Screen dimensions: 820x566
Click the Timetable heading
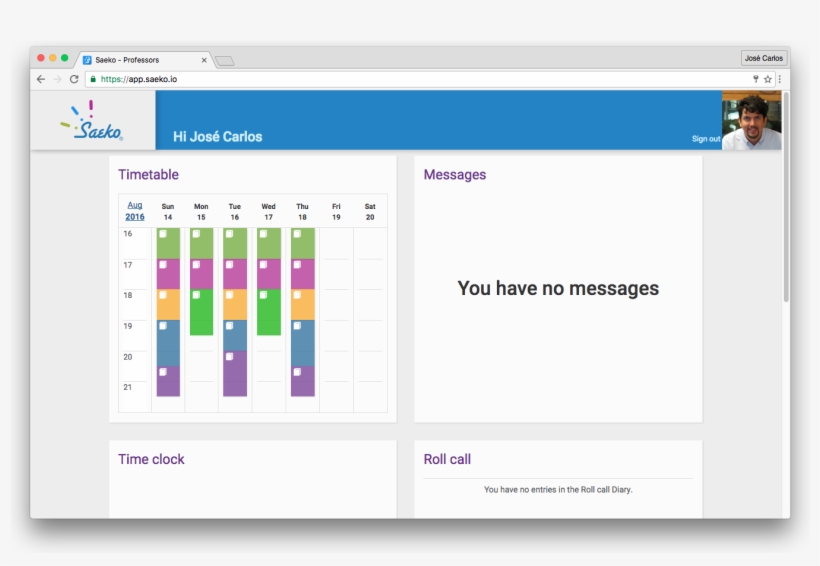tap(149, 174)
